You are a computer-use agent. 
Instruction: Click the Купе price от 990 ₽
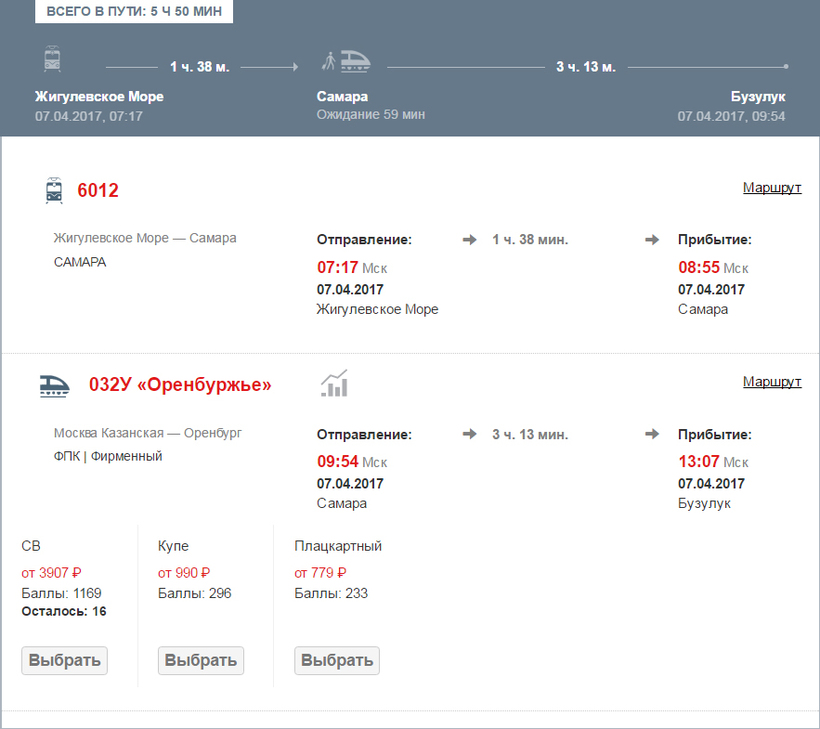(x=184, y=573)
